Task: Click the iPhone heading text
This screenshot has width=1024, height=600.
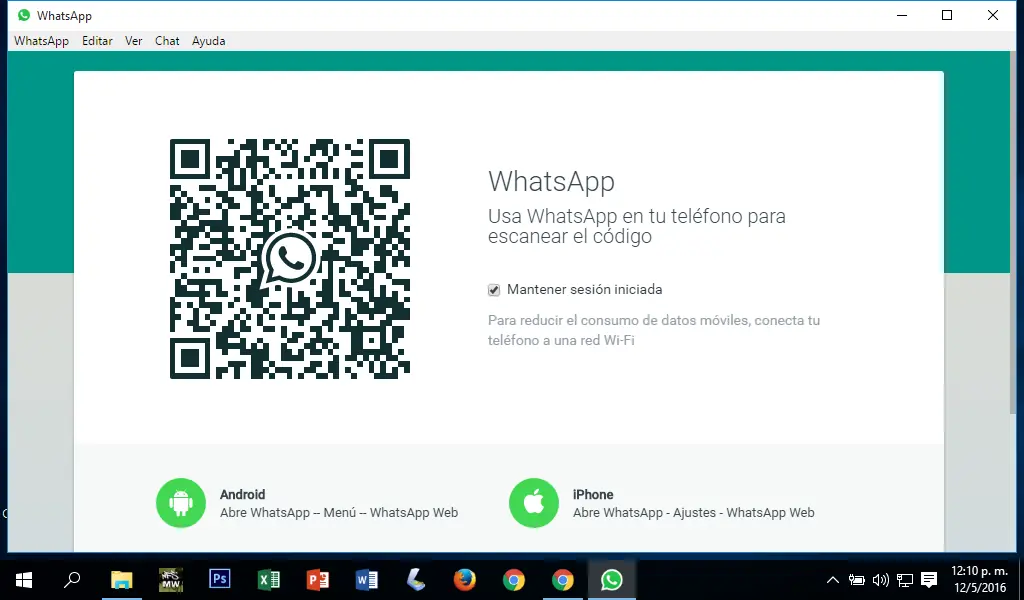Action: pos(593,494)
